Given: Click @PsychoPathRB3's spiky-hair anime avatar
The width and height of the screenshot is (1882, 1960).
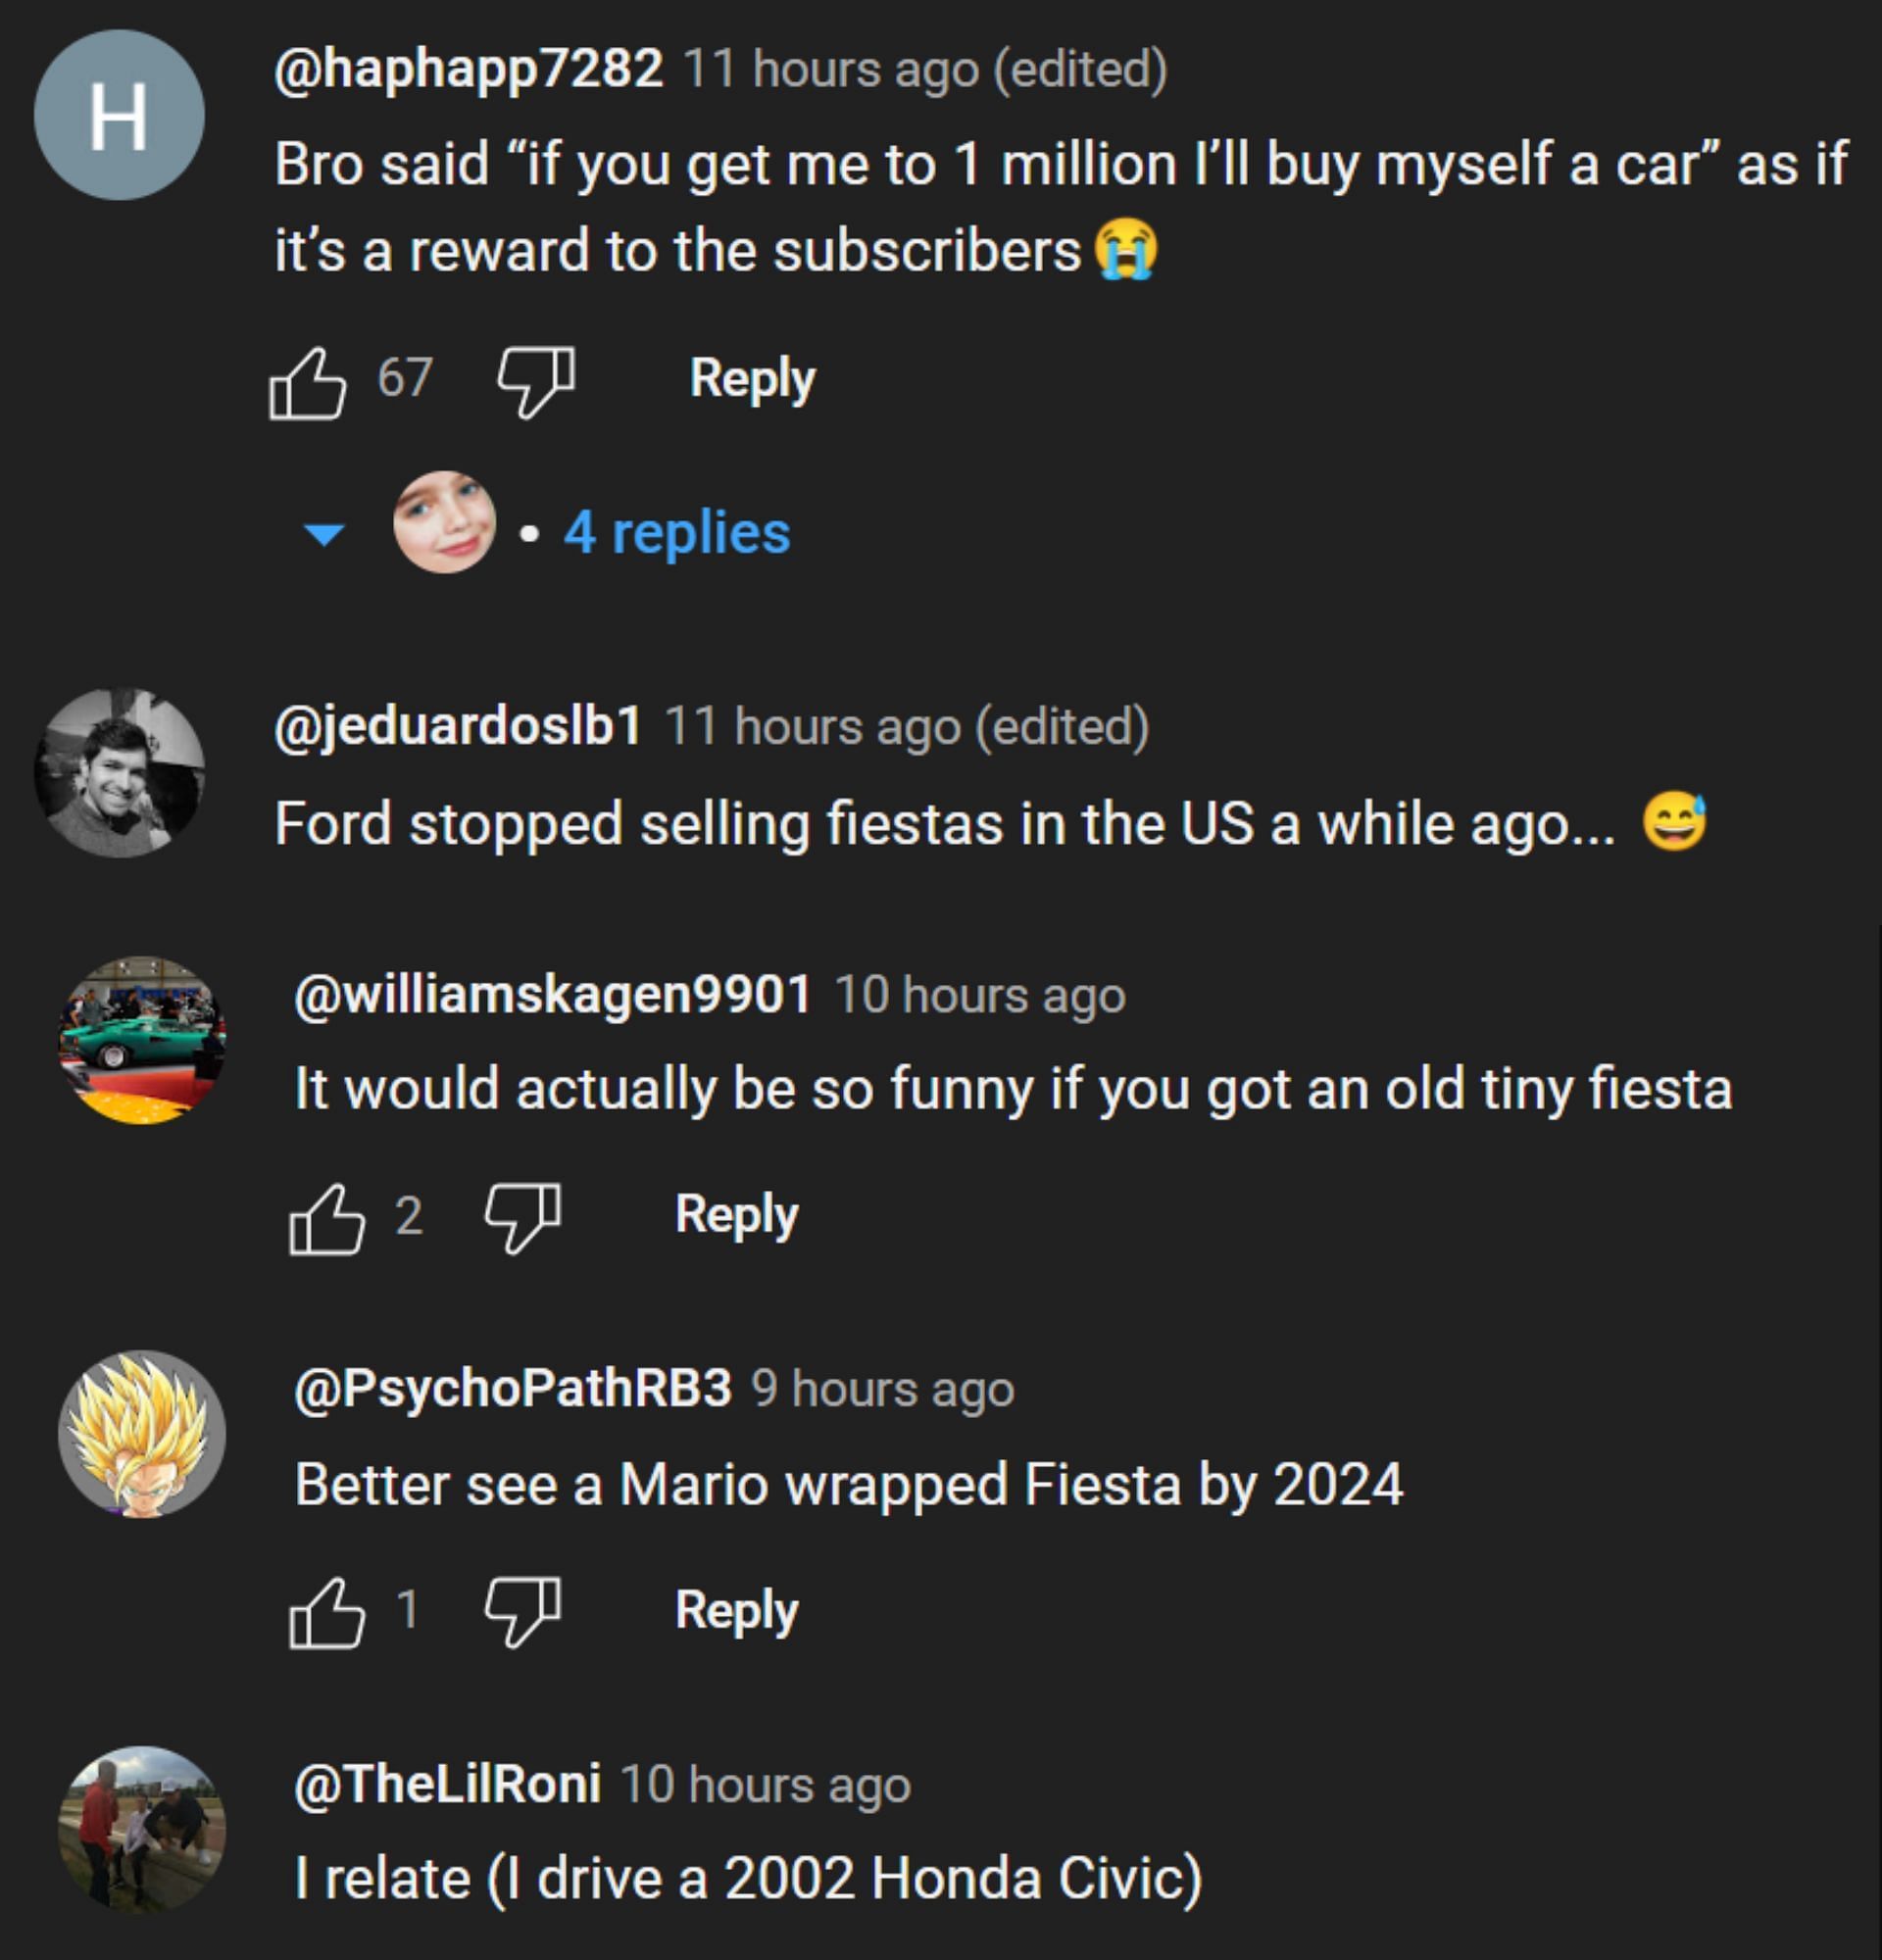Looking at the screenshot, I should click(141, 1434).
